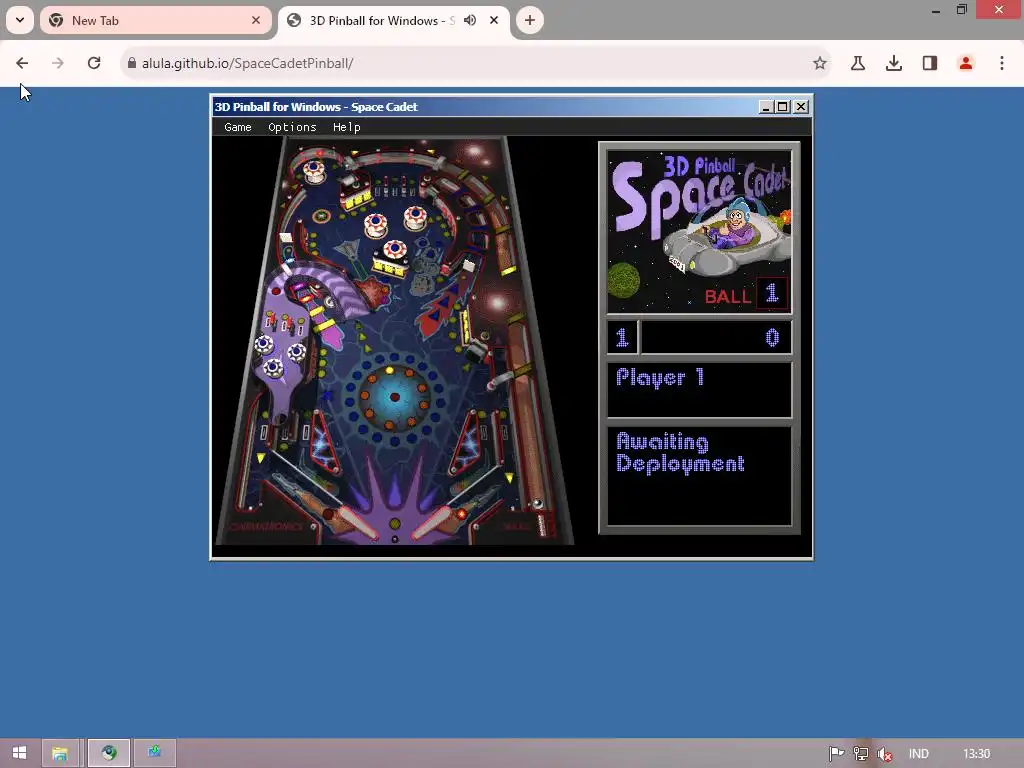Screen dimensions: 1024x768
Task: Click the score value 0
Action: [x=772, y=337]
